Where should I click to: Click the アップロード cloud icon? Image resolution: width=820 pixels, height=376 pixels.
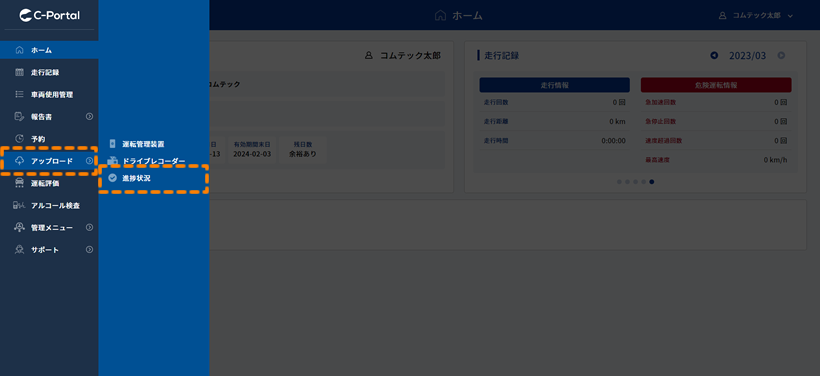(19, 161)
